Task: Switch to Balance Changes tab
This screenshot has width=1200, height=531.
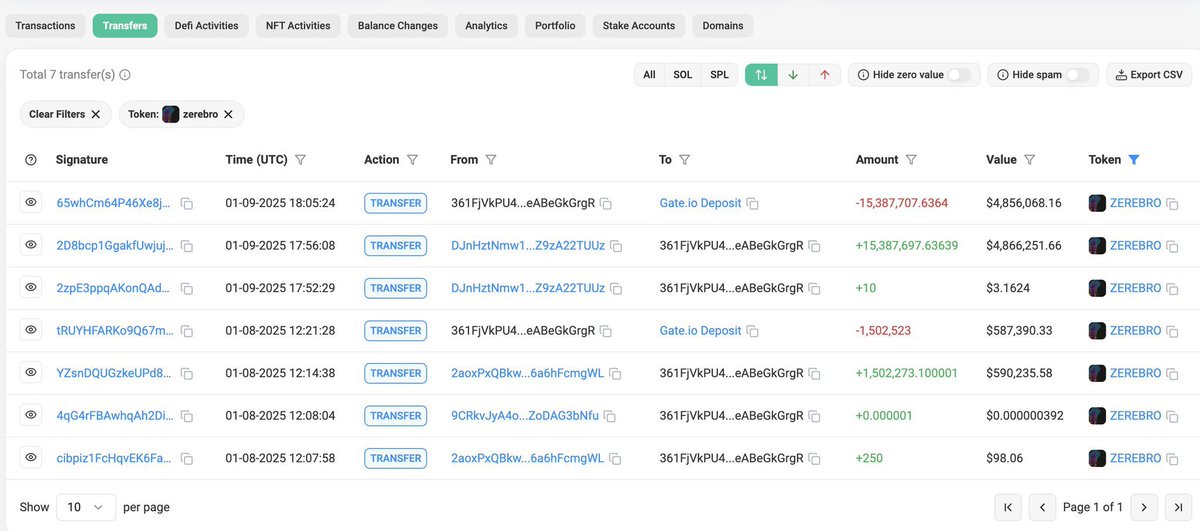Action: [398, 26]
